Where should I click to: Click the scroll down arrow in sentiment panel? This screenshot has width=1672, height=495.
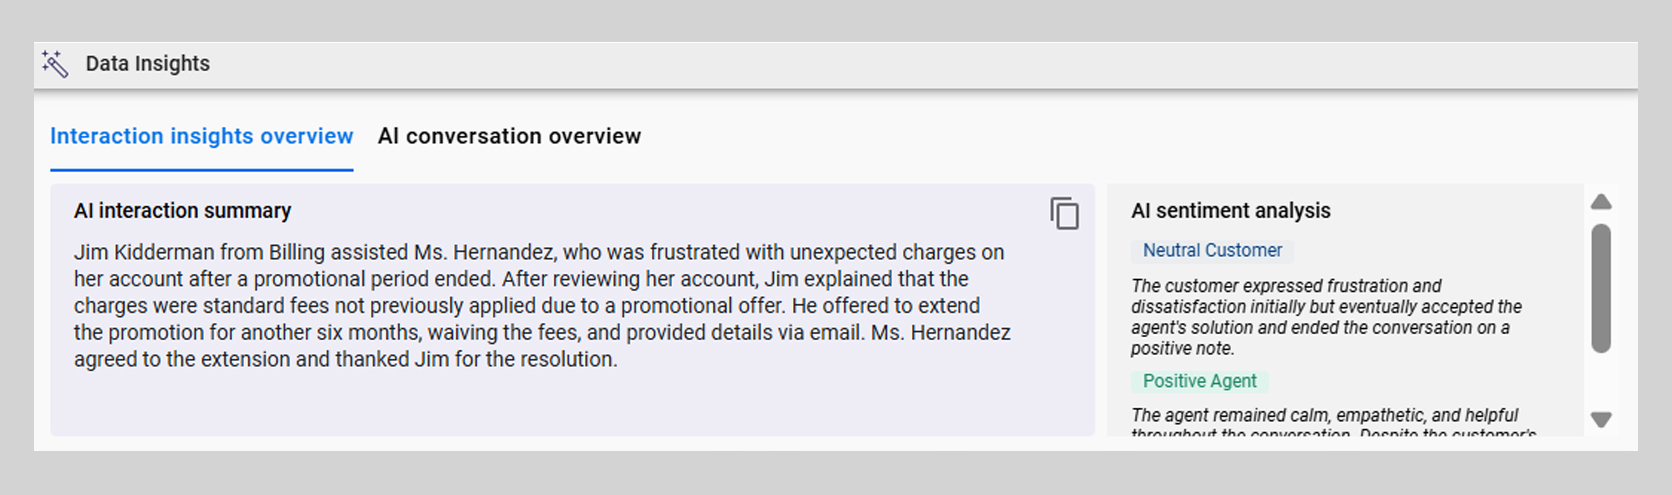1601,420
